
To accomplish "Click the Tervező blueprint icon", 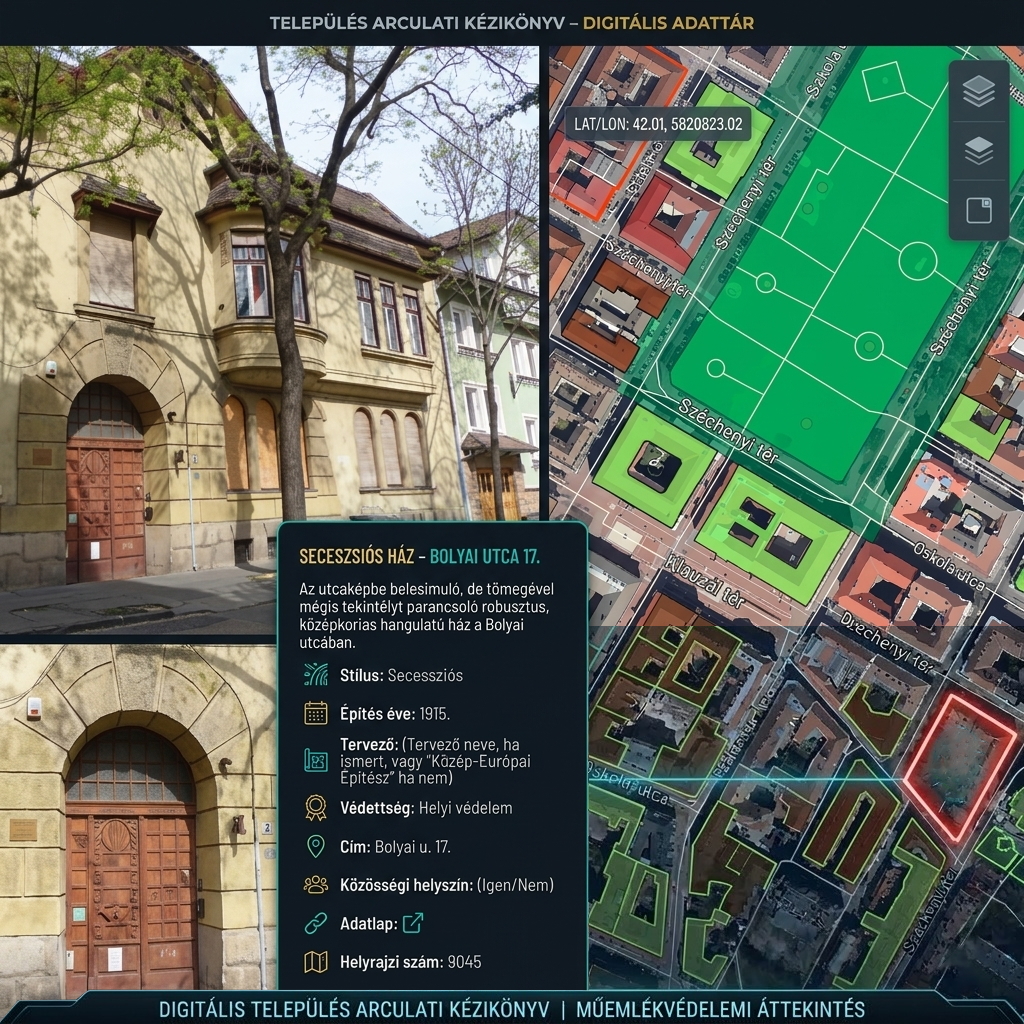I will (317, 761).
